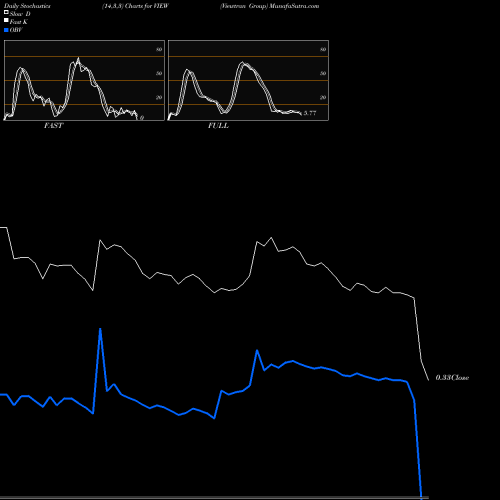Screen dimensions: 500x500
Task: Click the 80 axis label in FAST chart
Action: (159, 49)
